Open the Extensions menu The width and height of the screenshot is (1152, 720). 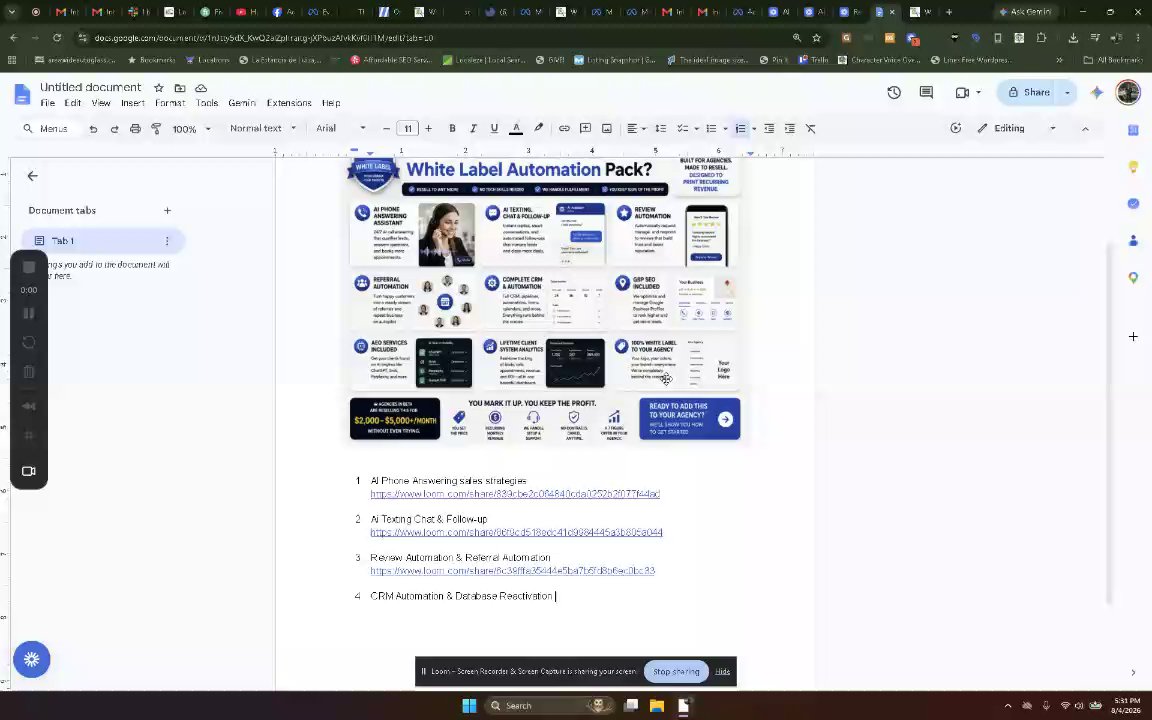[x=289, y=104]
